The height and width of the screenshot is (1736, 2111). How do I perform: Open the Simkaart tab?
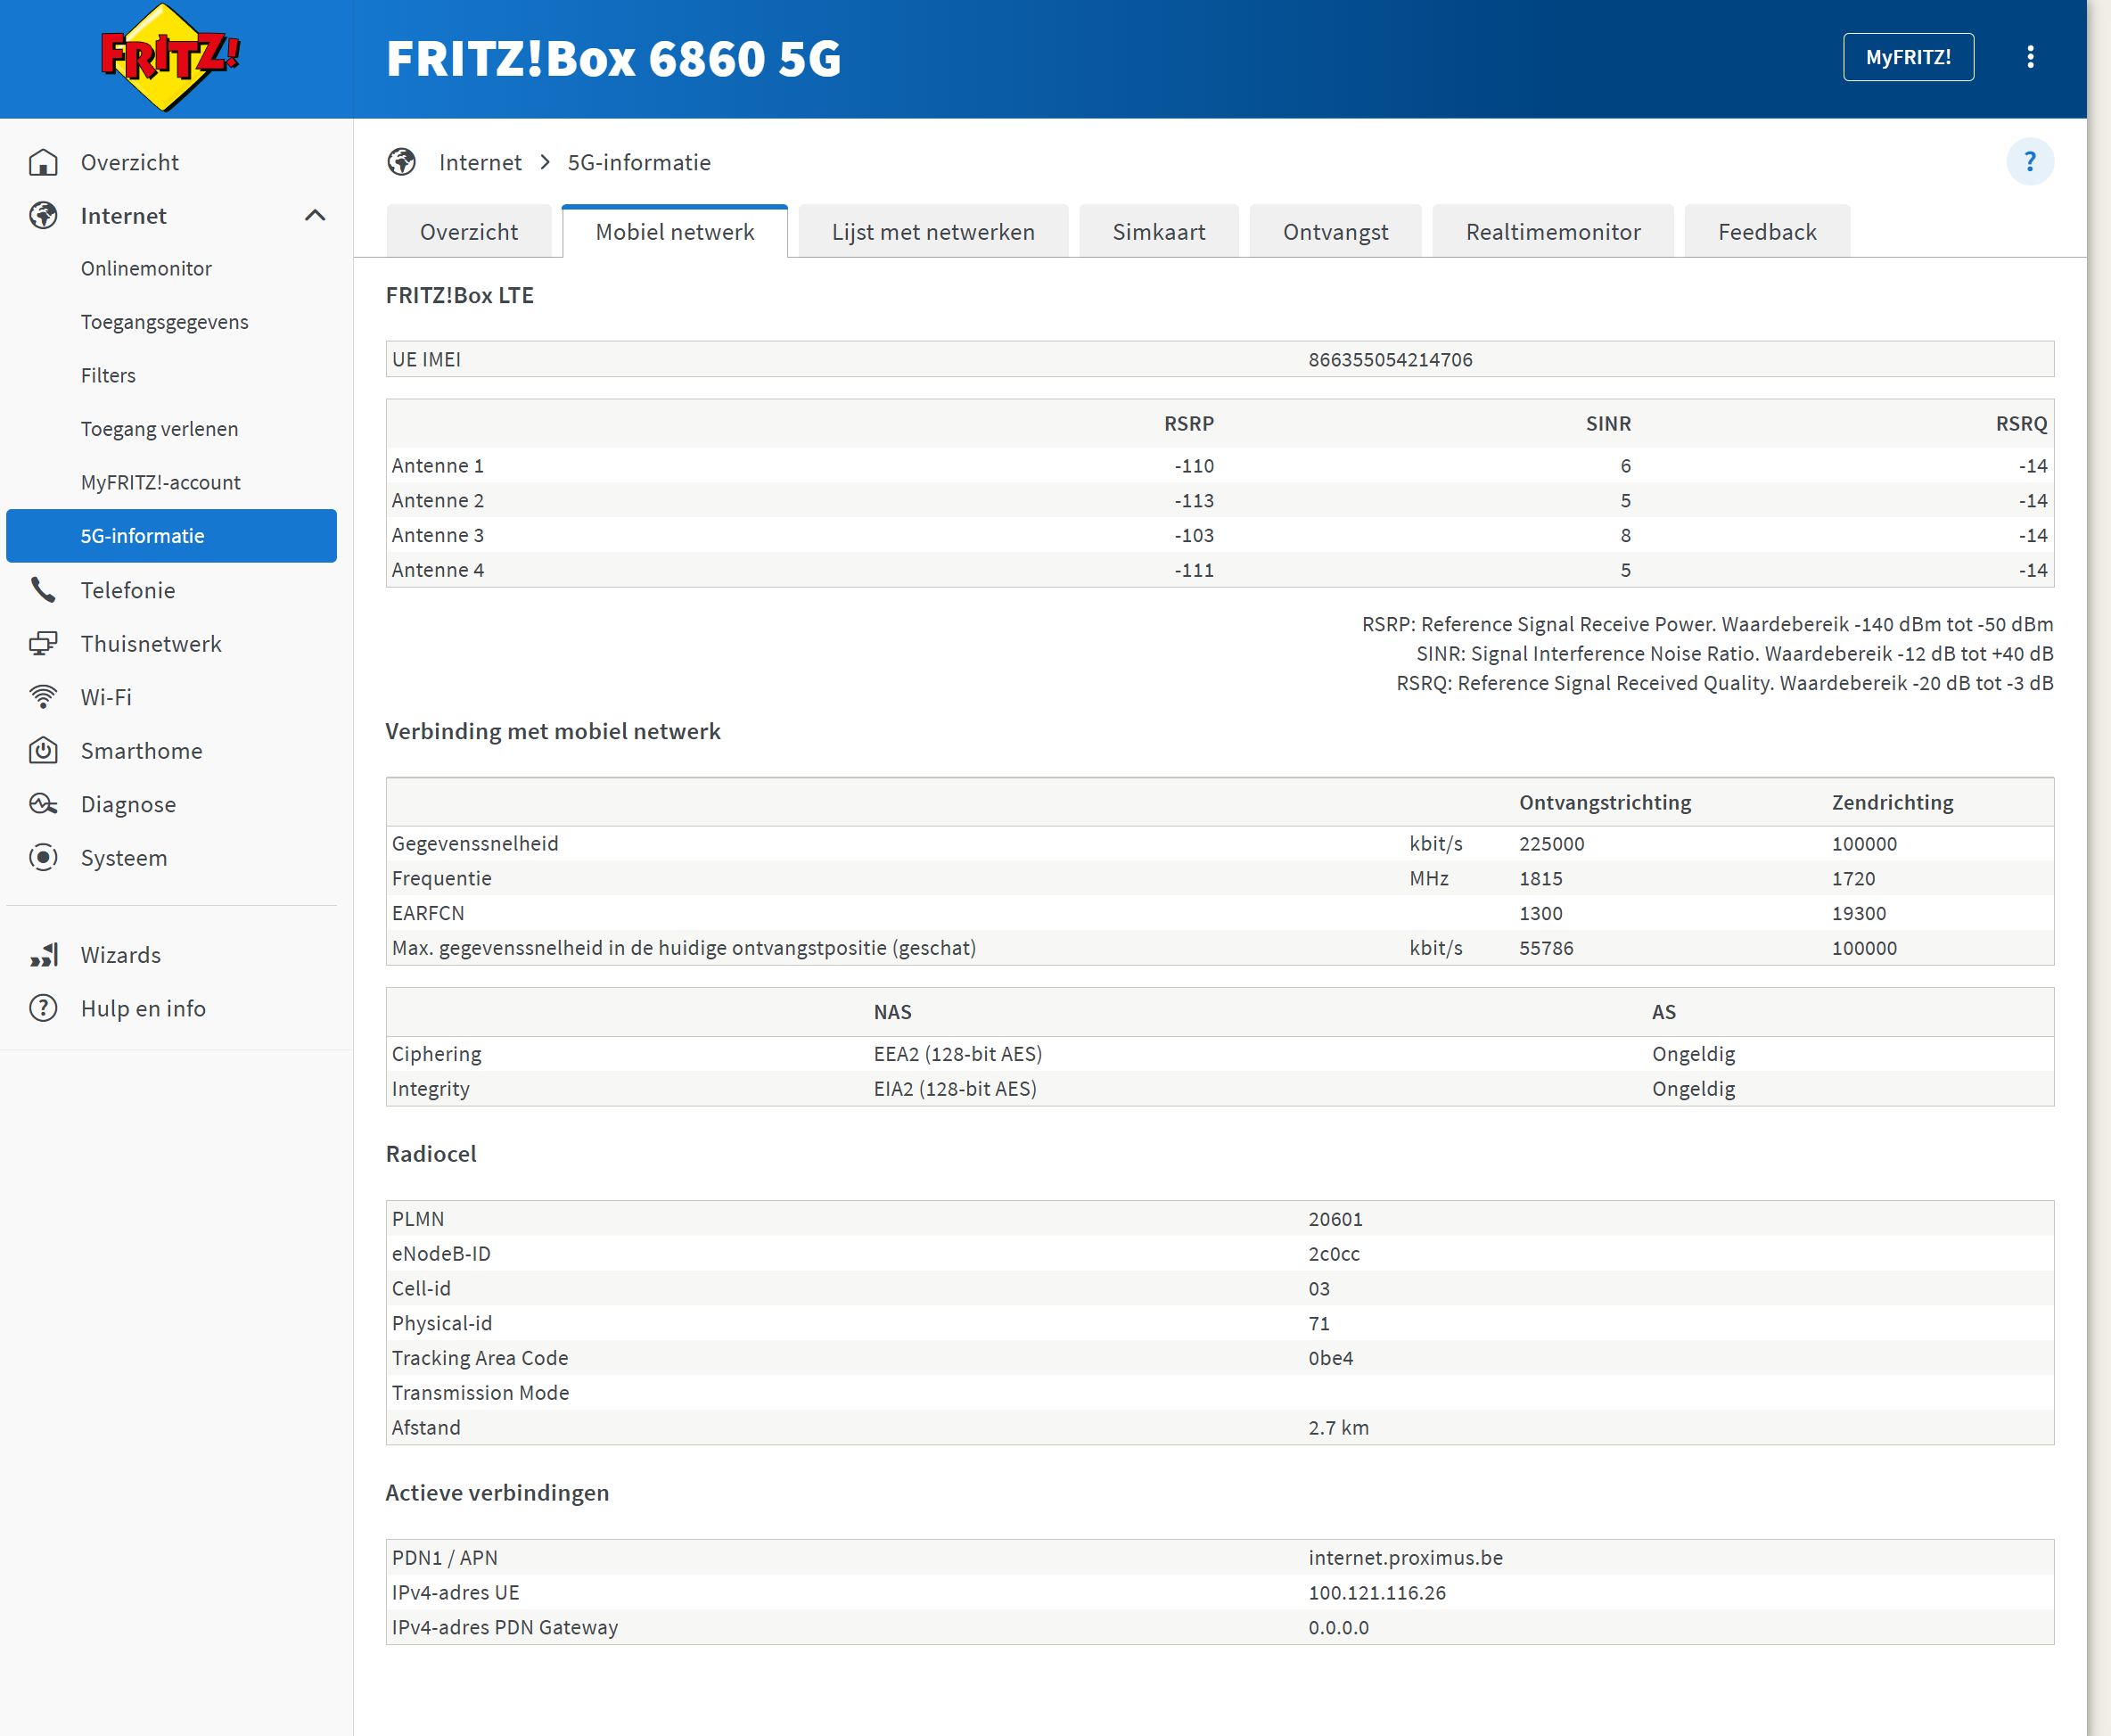coord(1159,232)
